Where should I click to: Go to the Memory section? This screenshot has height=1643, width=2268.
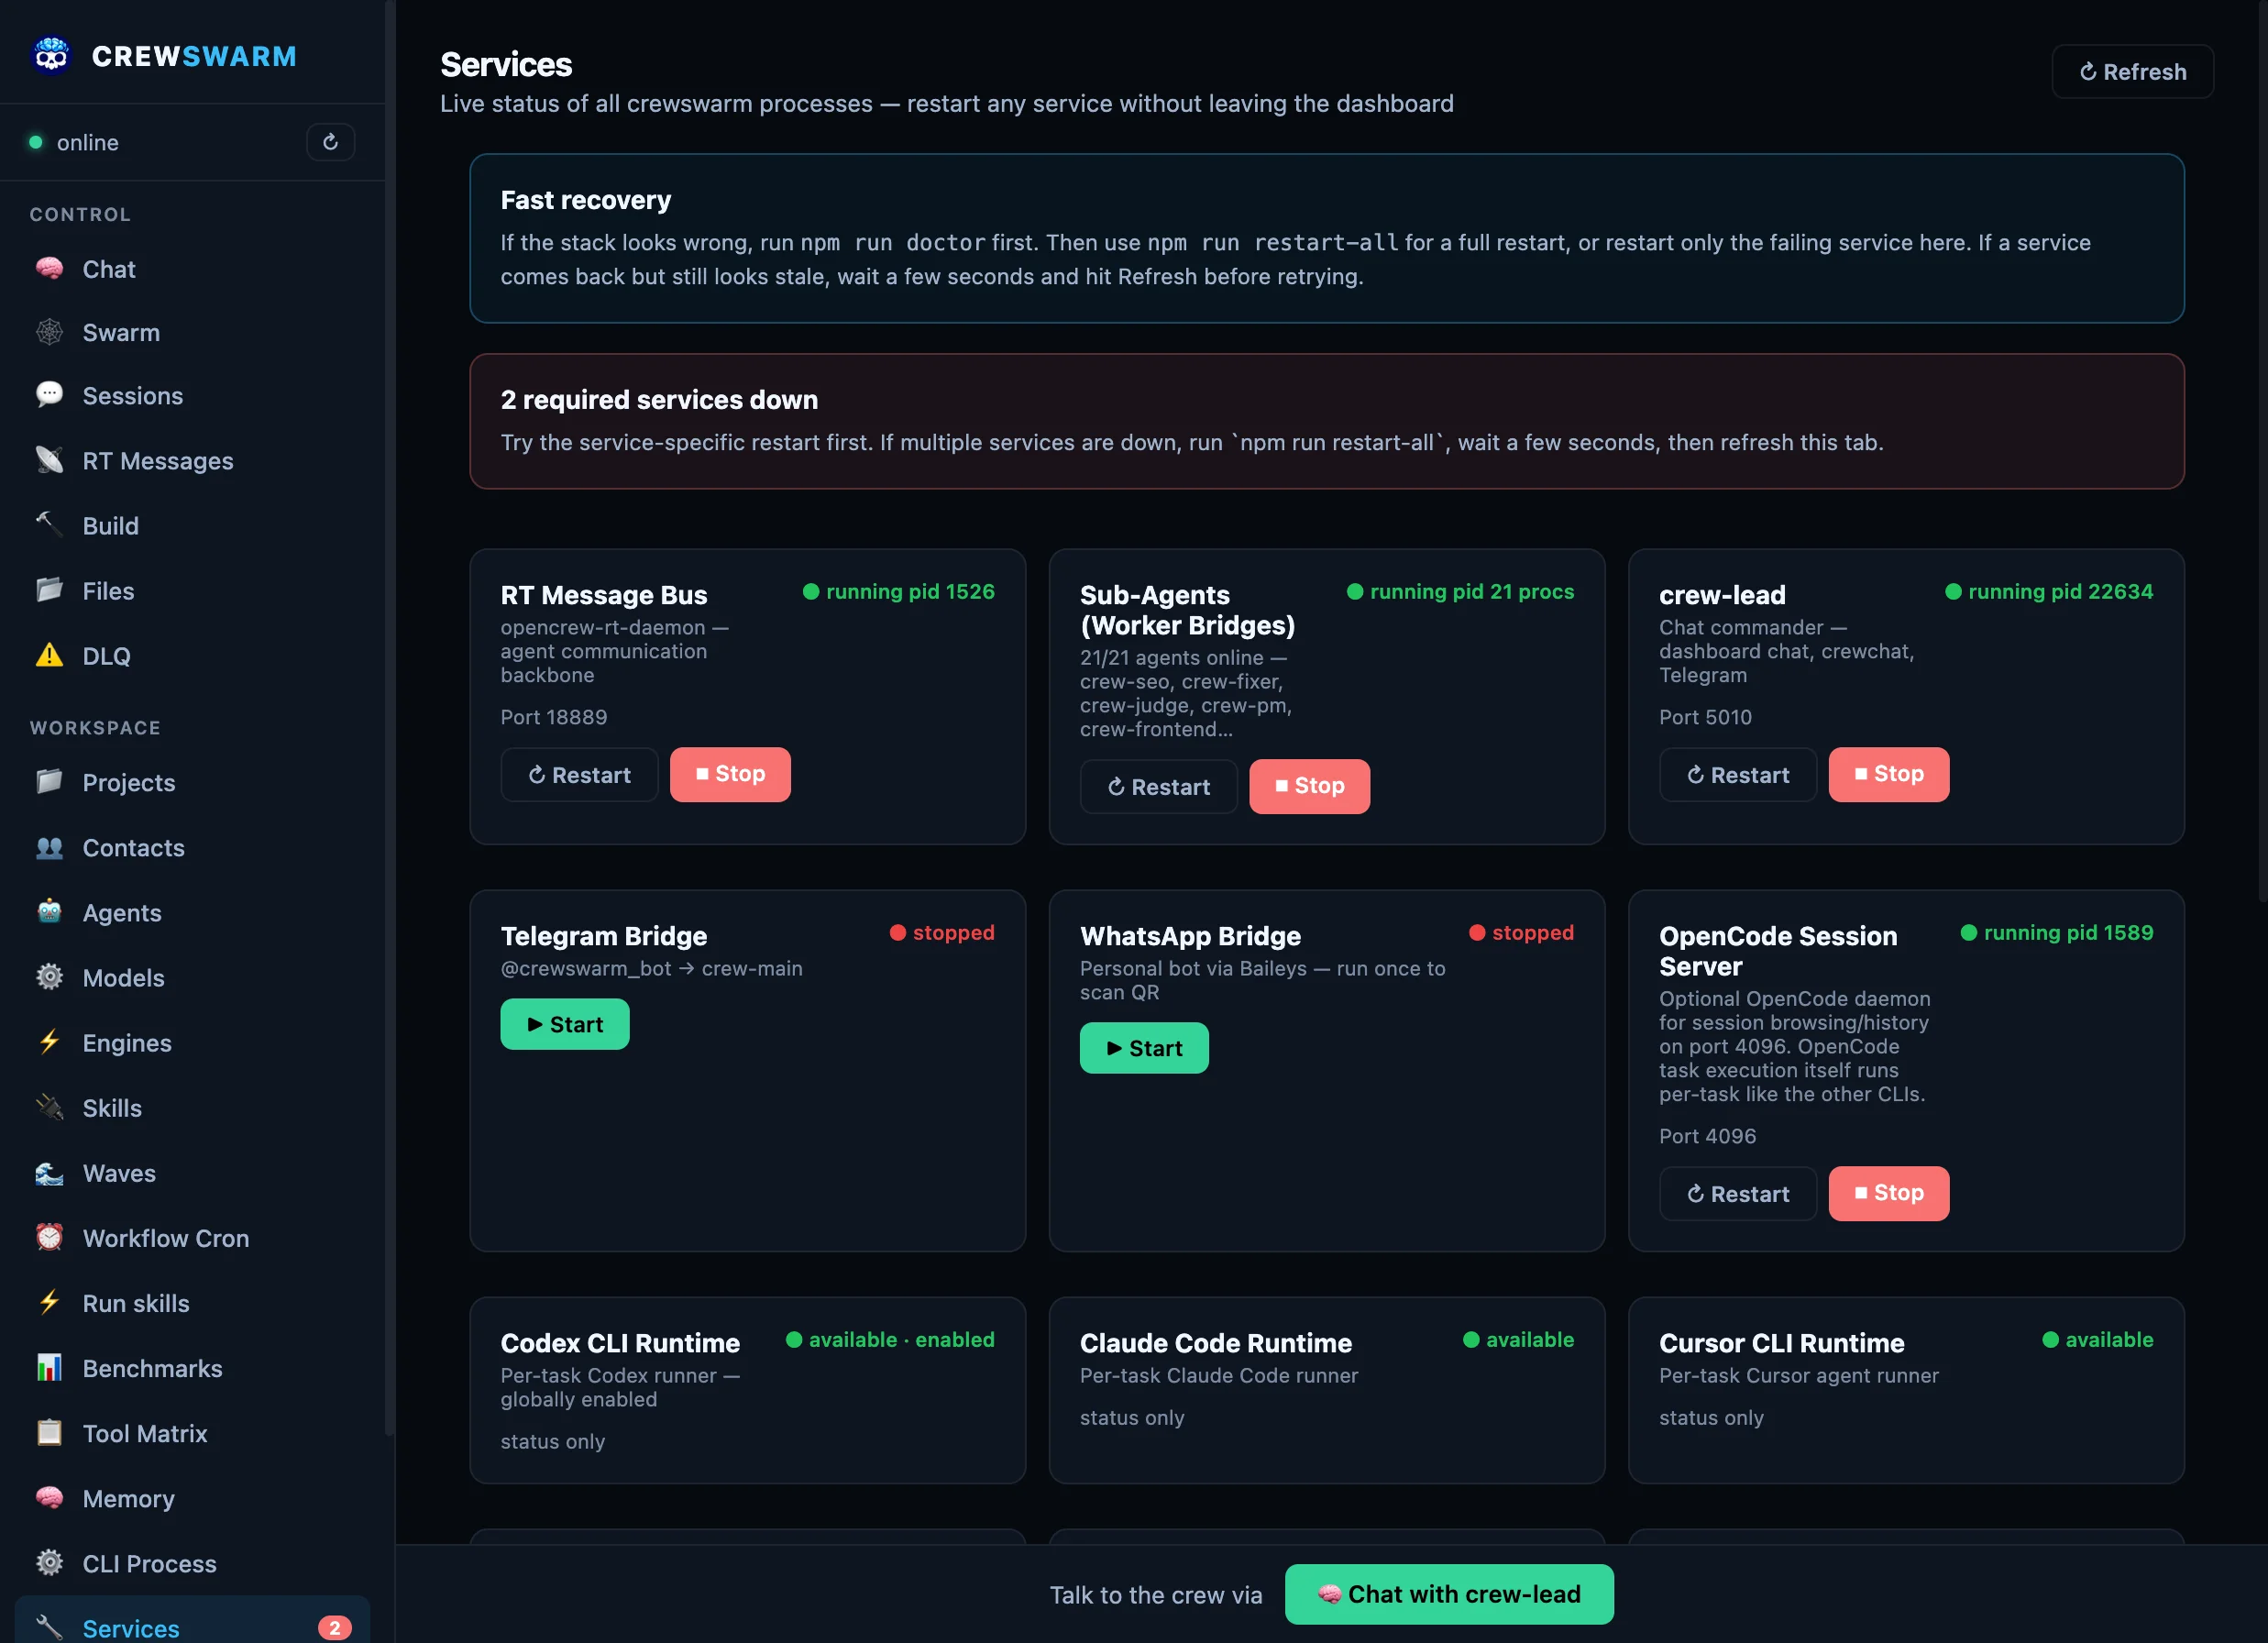tap(128, 1498)
